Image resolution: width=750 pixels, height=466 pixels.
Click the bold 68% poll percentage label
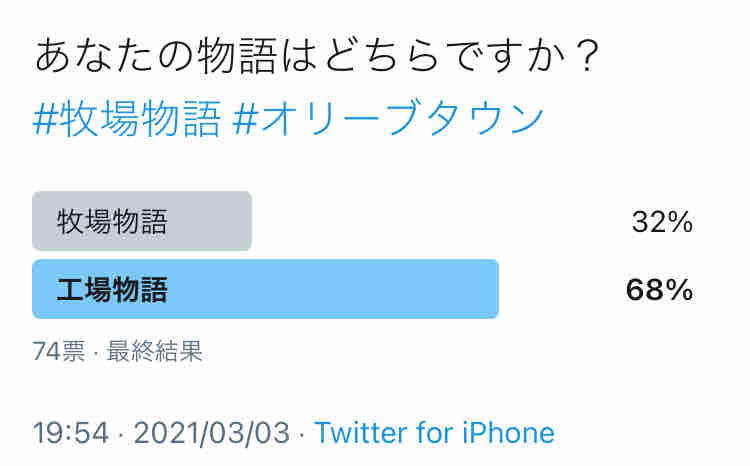659,290
